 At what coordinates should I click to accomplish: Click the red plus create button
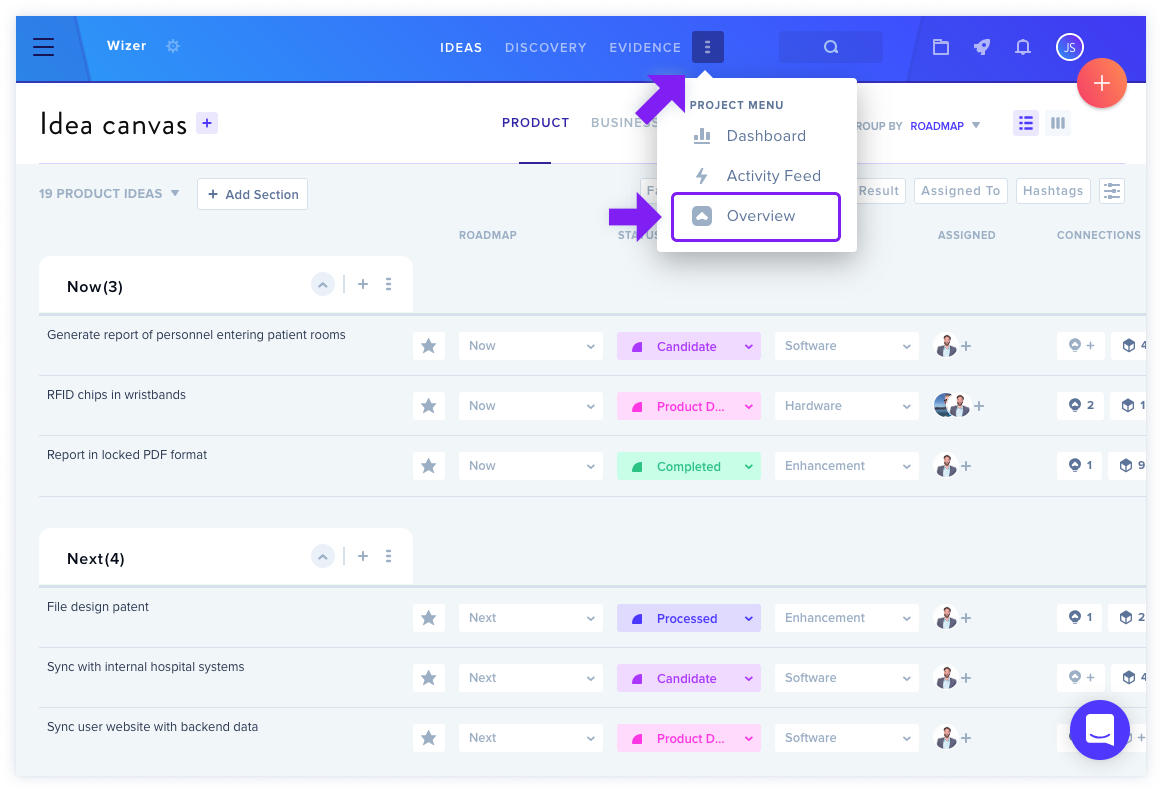pyautogui.click(x=1101, y=83)
